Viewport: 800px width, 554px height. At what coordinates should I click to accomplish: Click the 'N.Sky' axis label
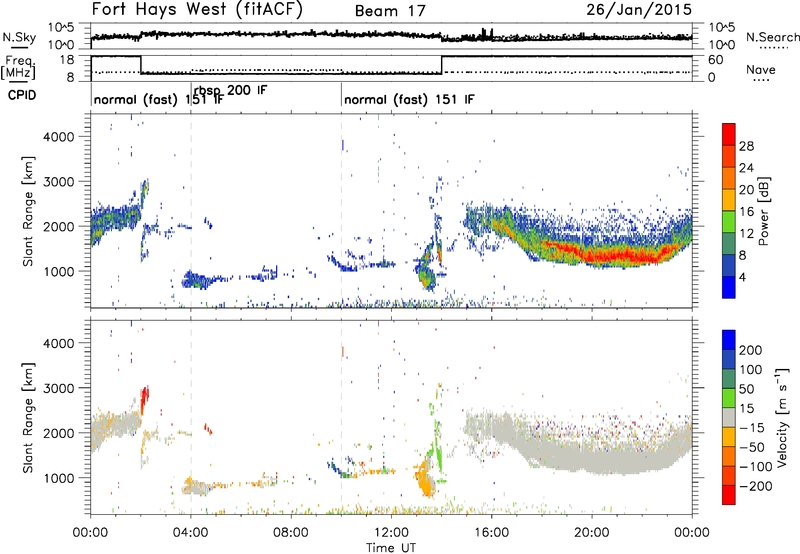[x=19, y=37]
